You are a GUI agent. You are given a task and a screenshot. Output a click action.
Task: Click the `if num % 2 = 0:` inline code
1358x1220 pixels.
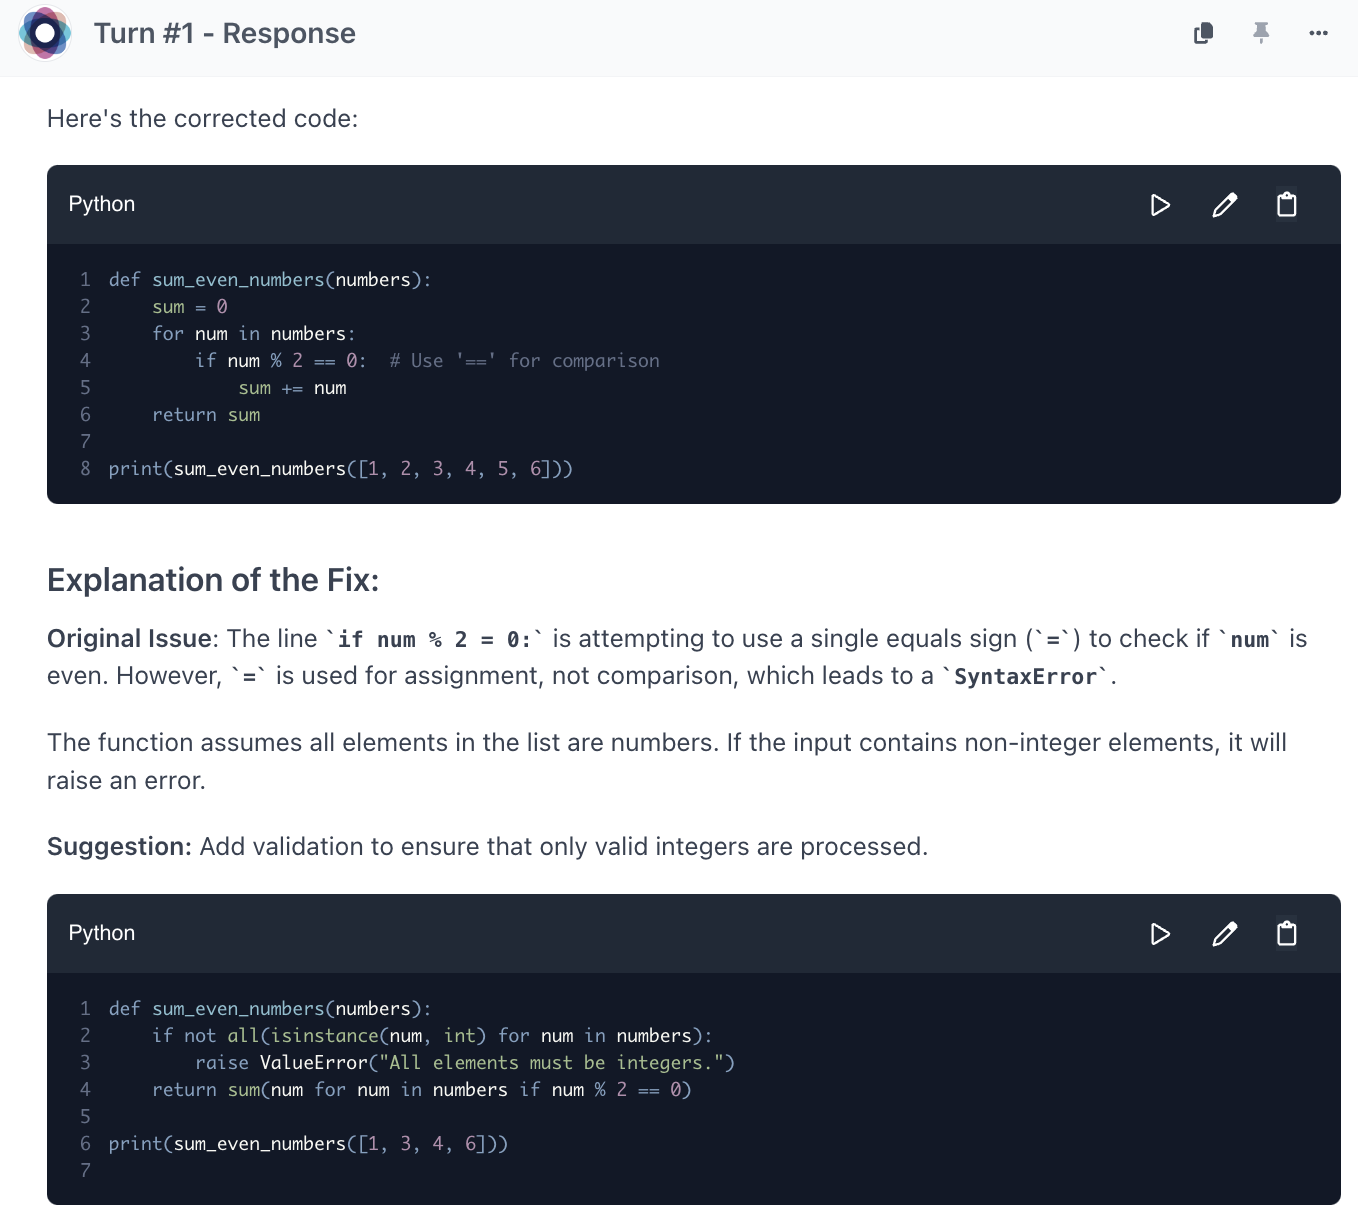[x=436, y=640]
